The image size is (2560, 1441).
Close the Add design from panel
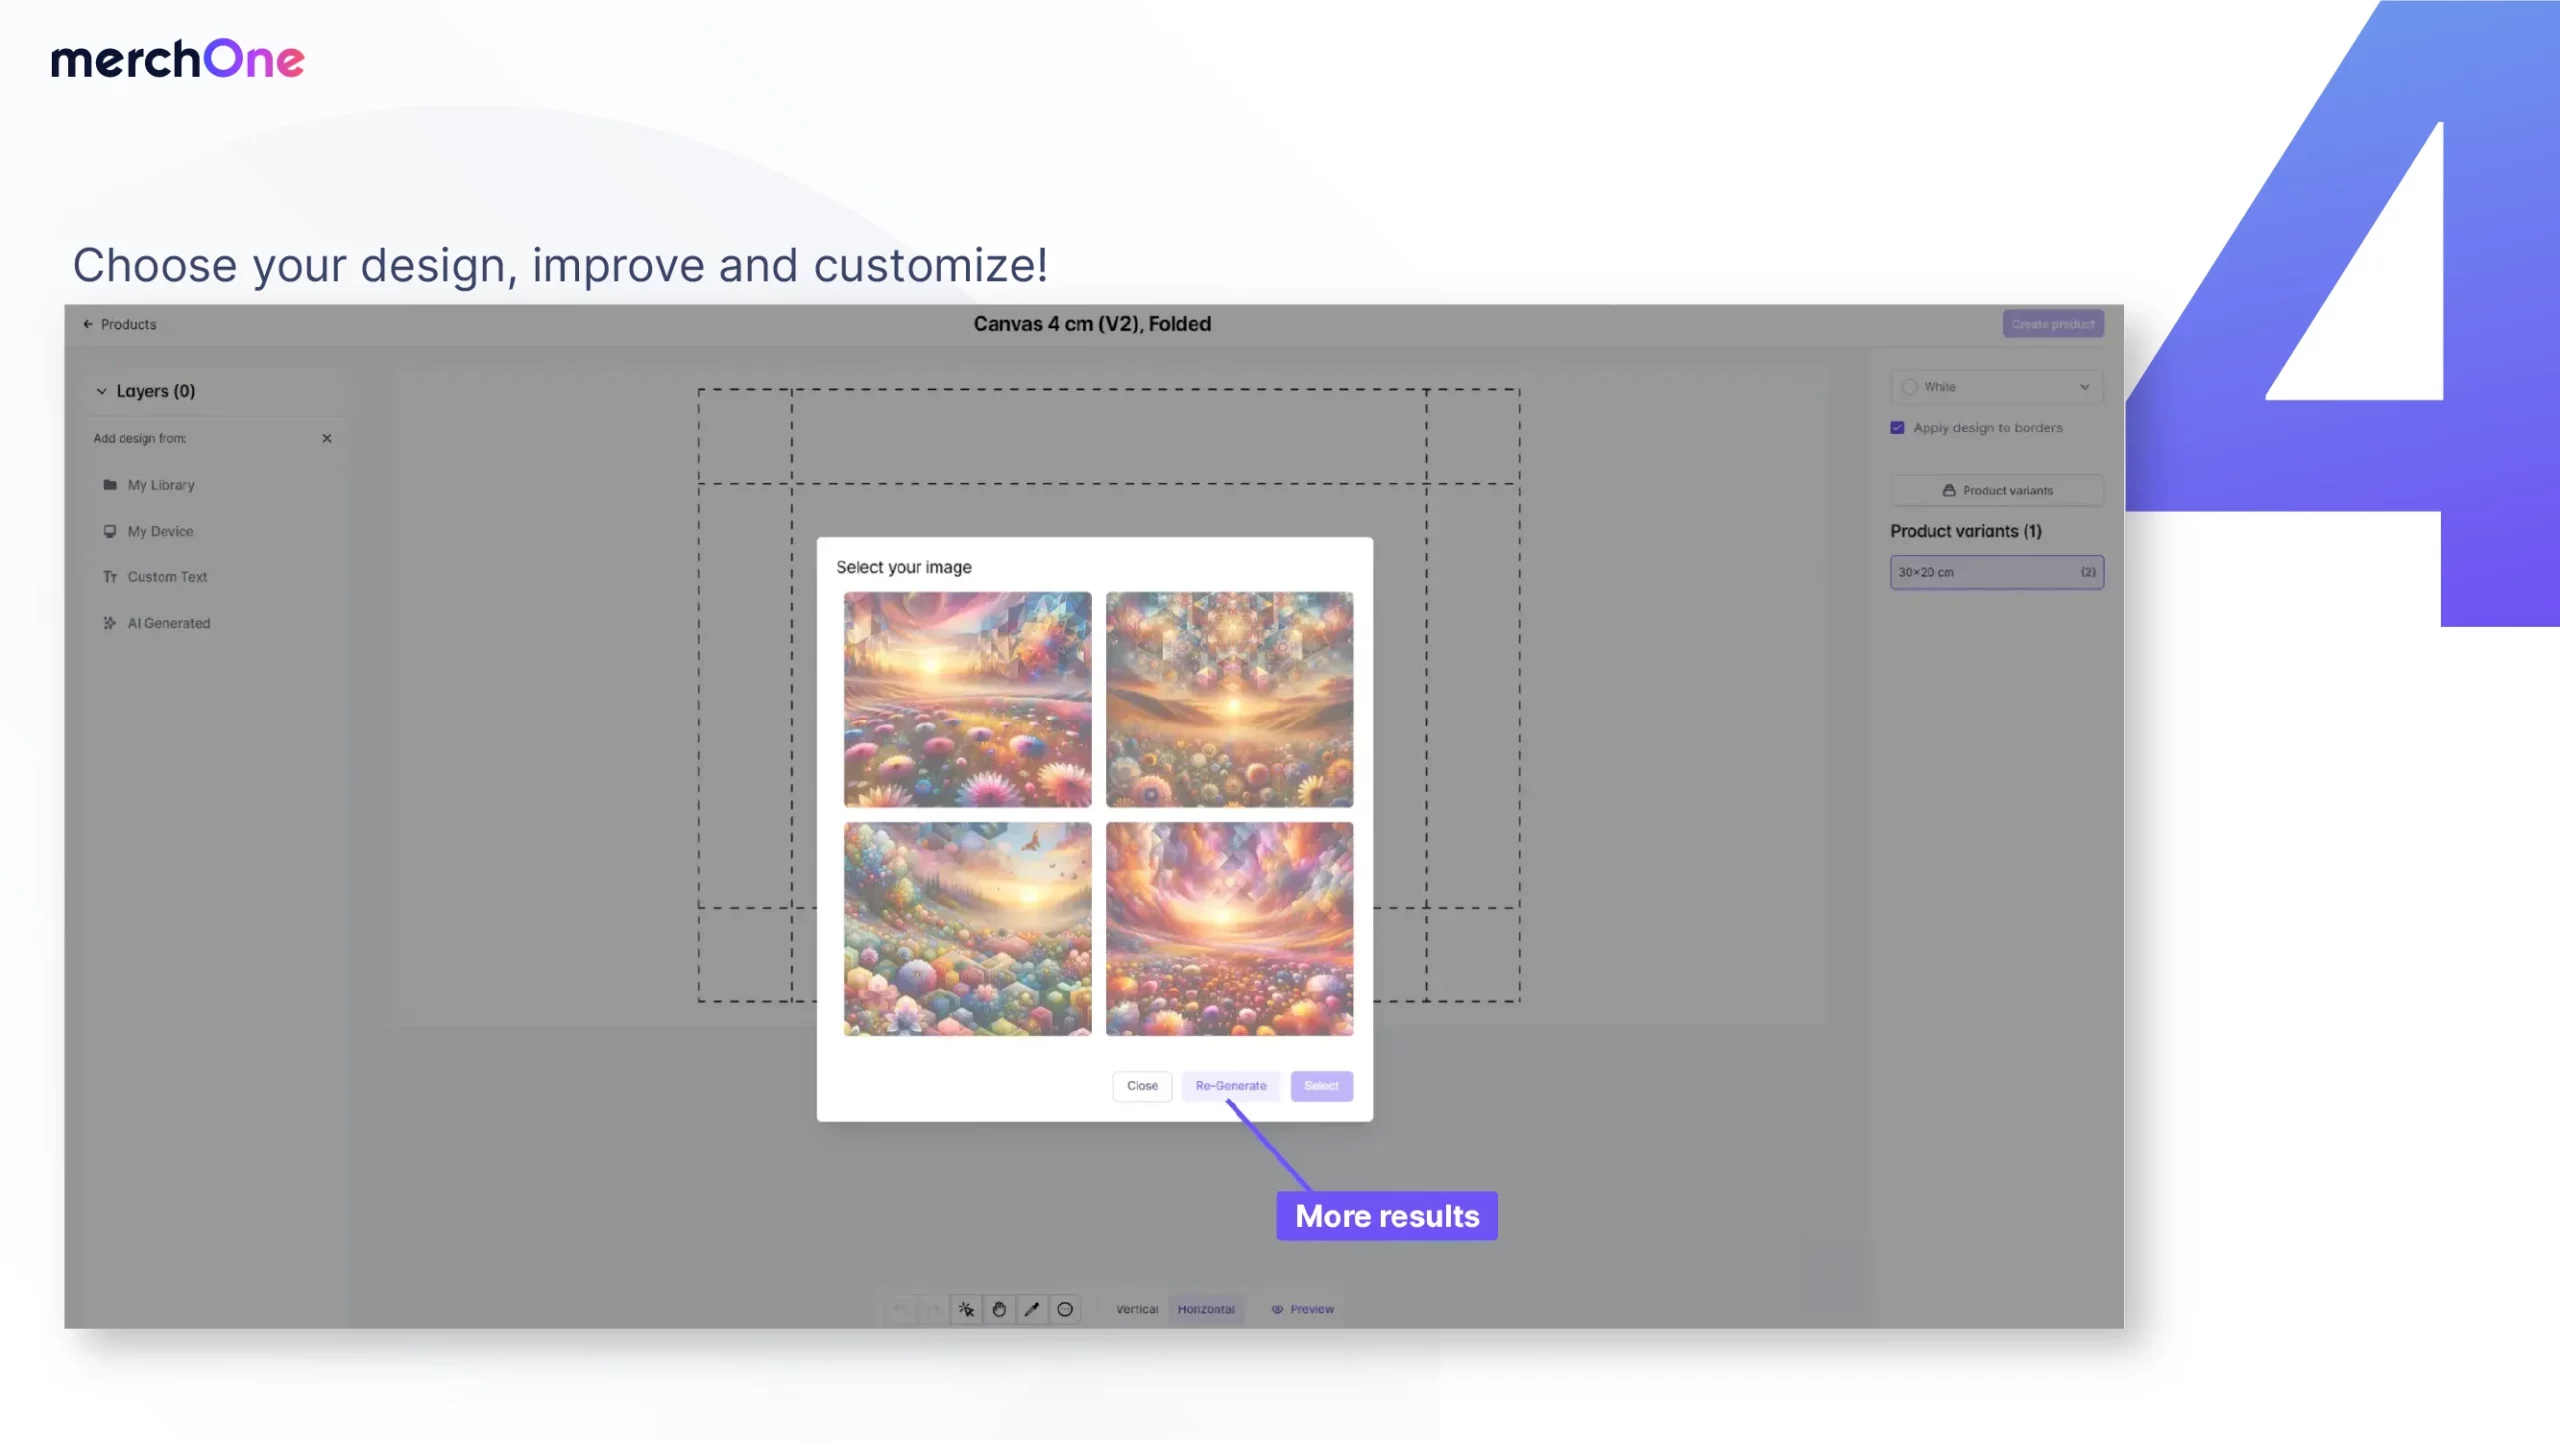[326, 438]
